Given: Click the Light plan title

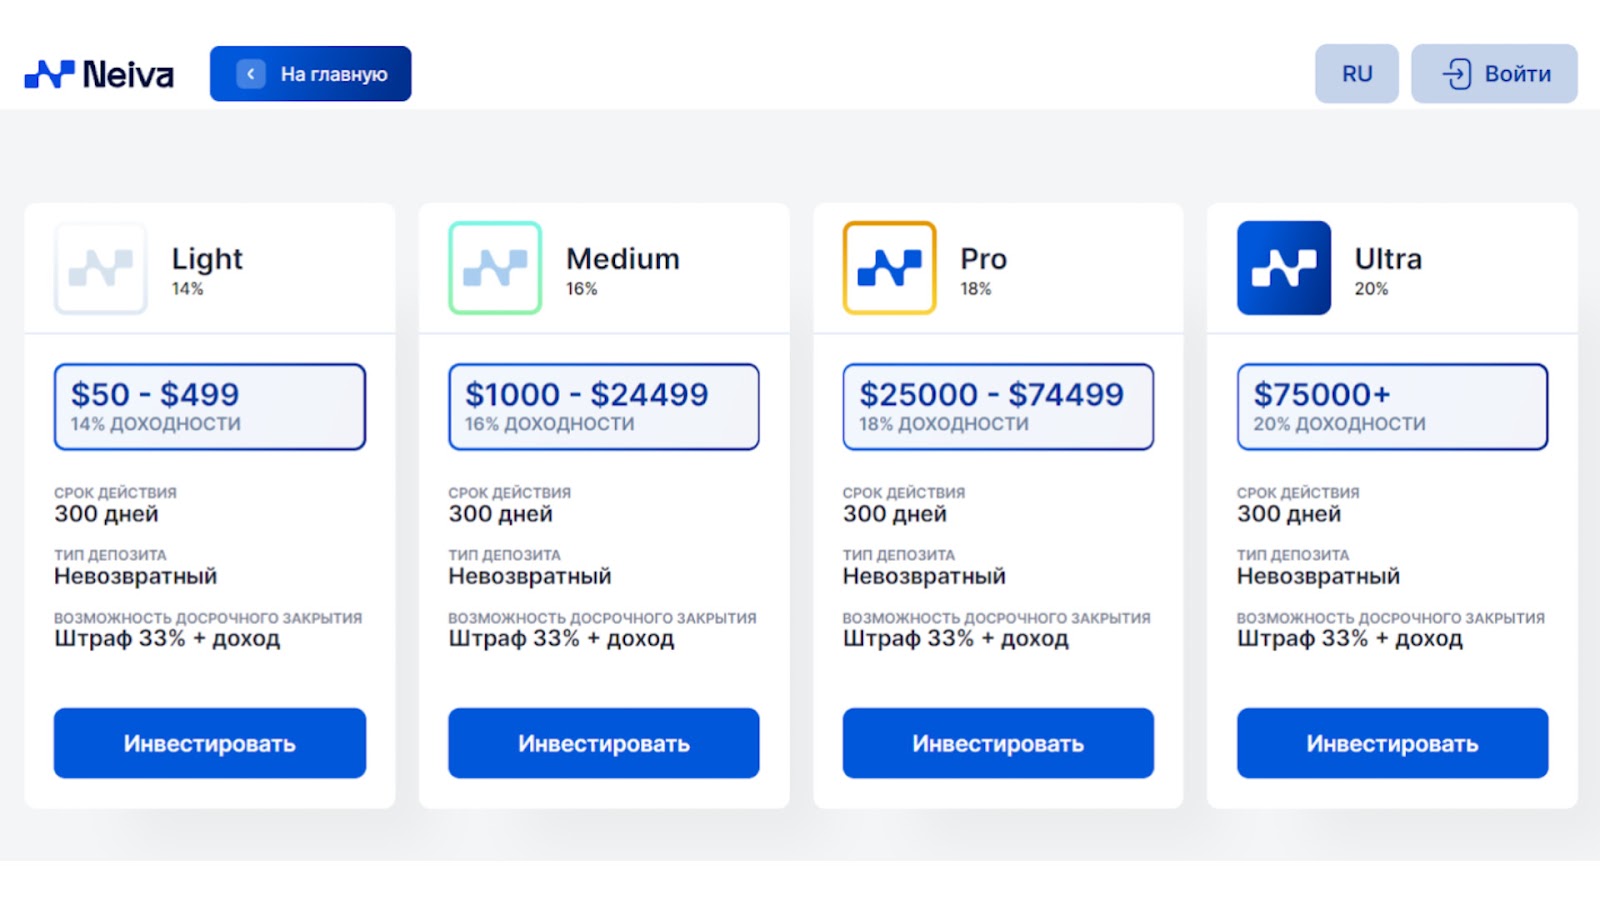Looking at the screenshot, I should pos(207,259).
